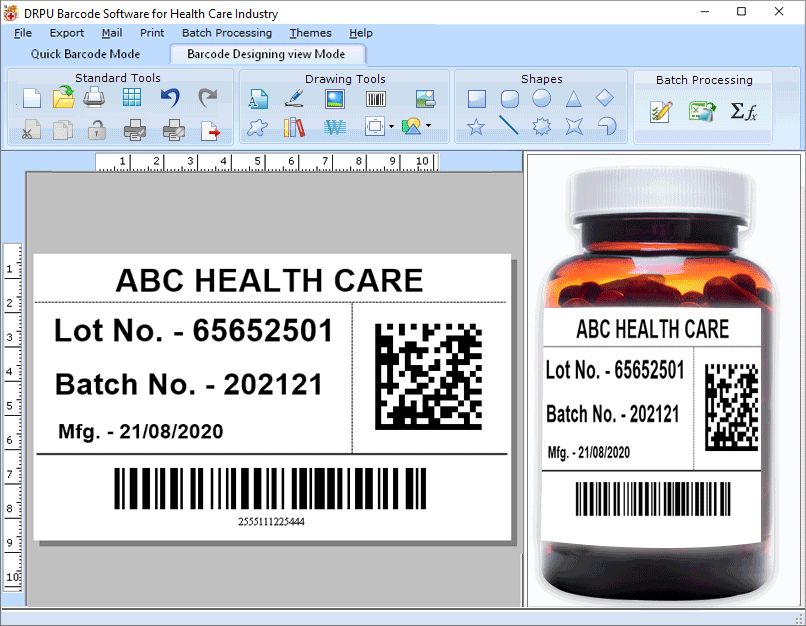The width and height of the screenshot is (806, 626).
Task: Click the padlock lock icon
Action: coord(96,130)
